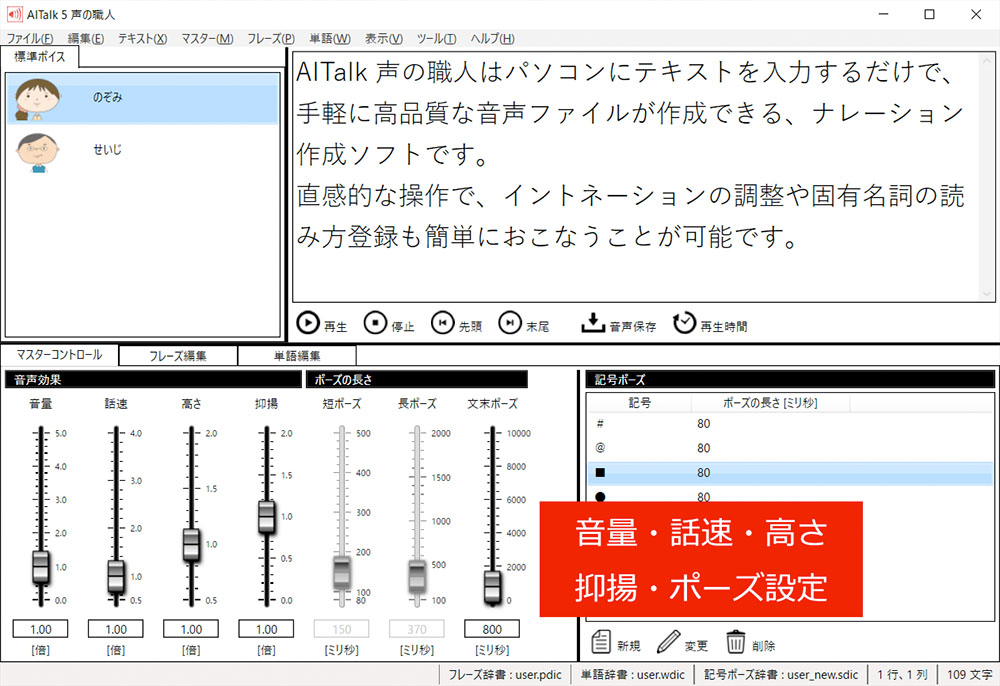Click the 記号 column header

[639, 403]
